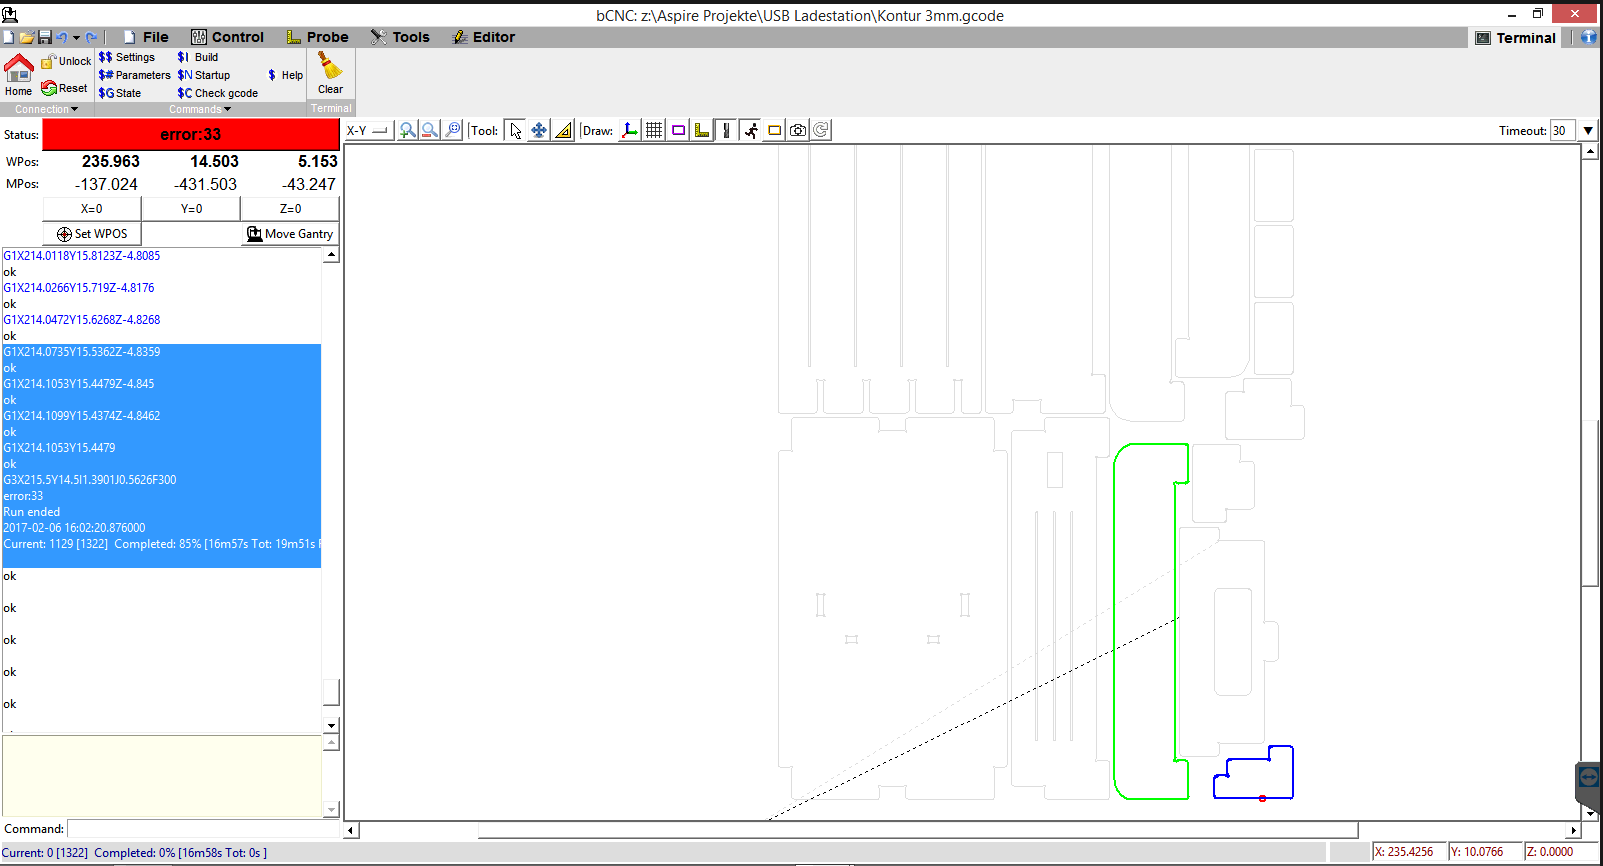Click the WPos Y value 14.503

(x=215, y=161)
